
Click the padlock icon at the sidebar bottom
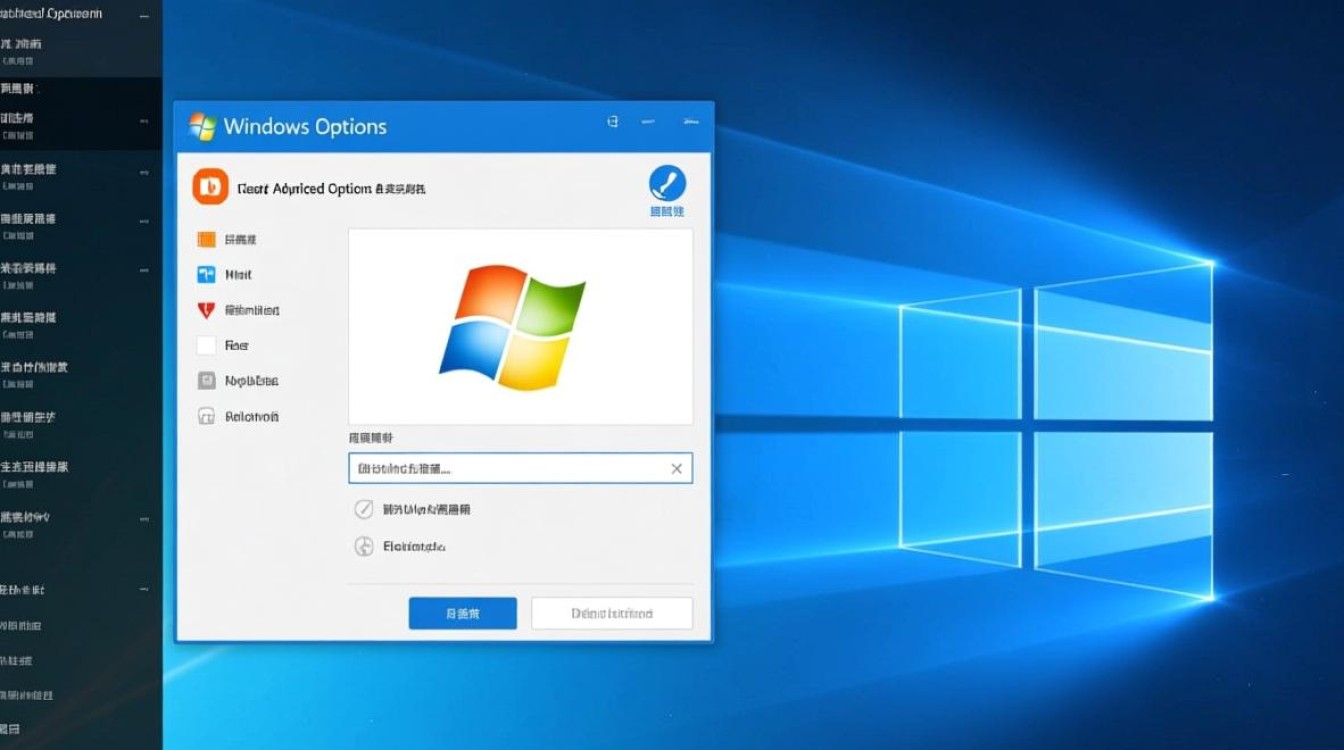click(205, 416)
